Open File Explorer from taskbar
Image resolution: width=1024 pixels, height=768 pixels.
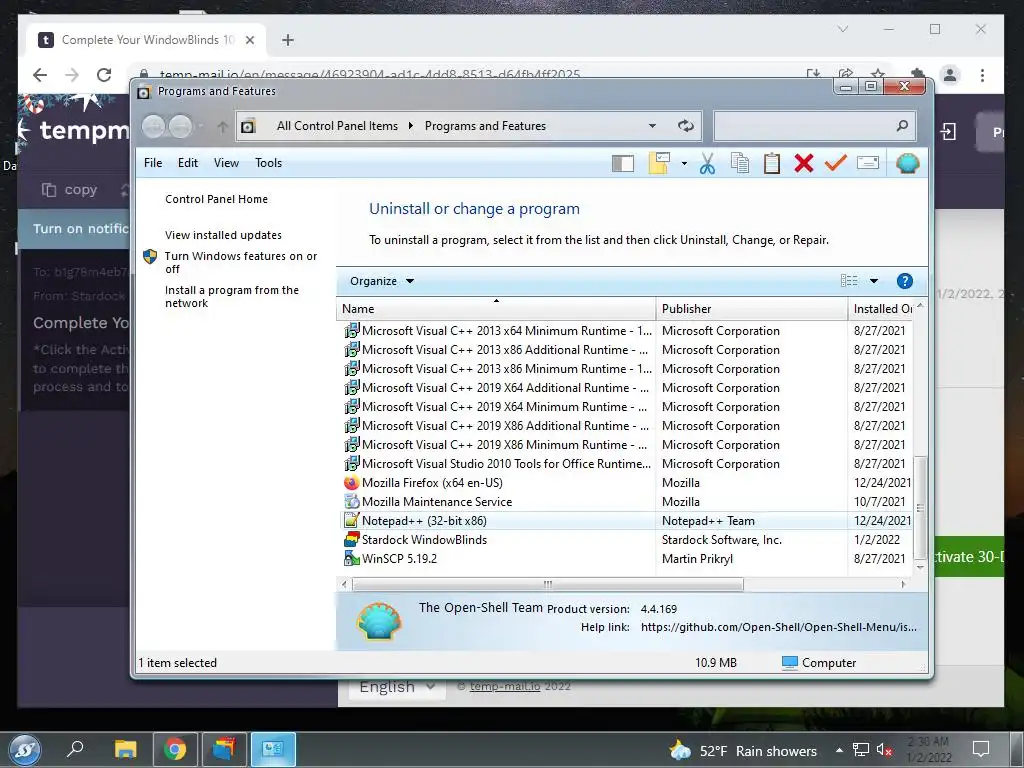pyautogui.click(x=125, y=750)
